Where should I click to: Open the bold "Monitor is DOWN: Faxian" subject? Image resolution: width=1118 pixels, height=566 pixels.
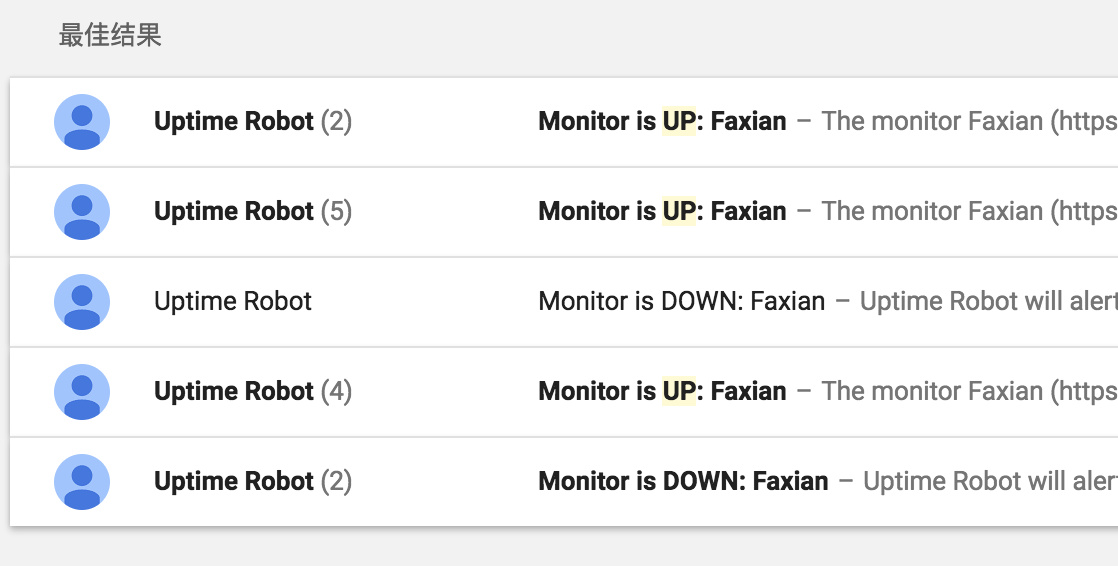click(x=683, y=482)
